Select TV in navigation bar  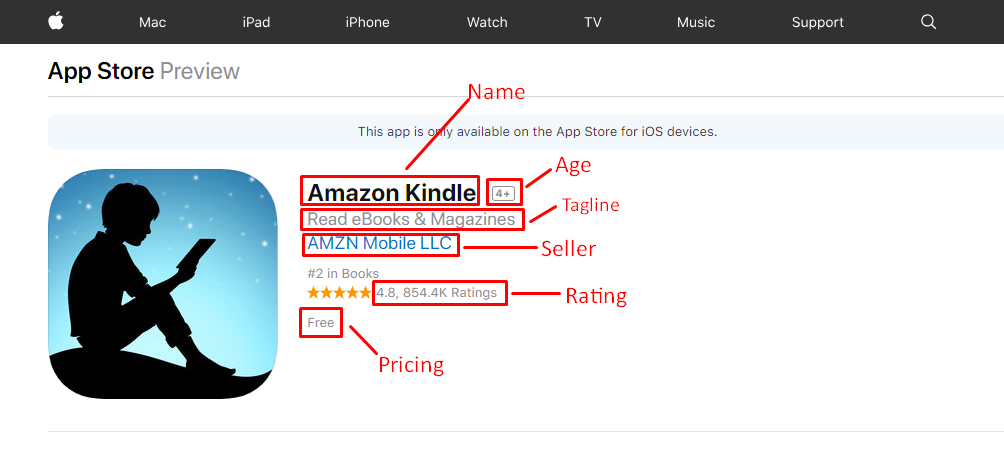[593, 22]
